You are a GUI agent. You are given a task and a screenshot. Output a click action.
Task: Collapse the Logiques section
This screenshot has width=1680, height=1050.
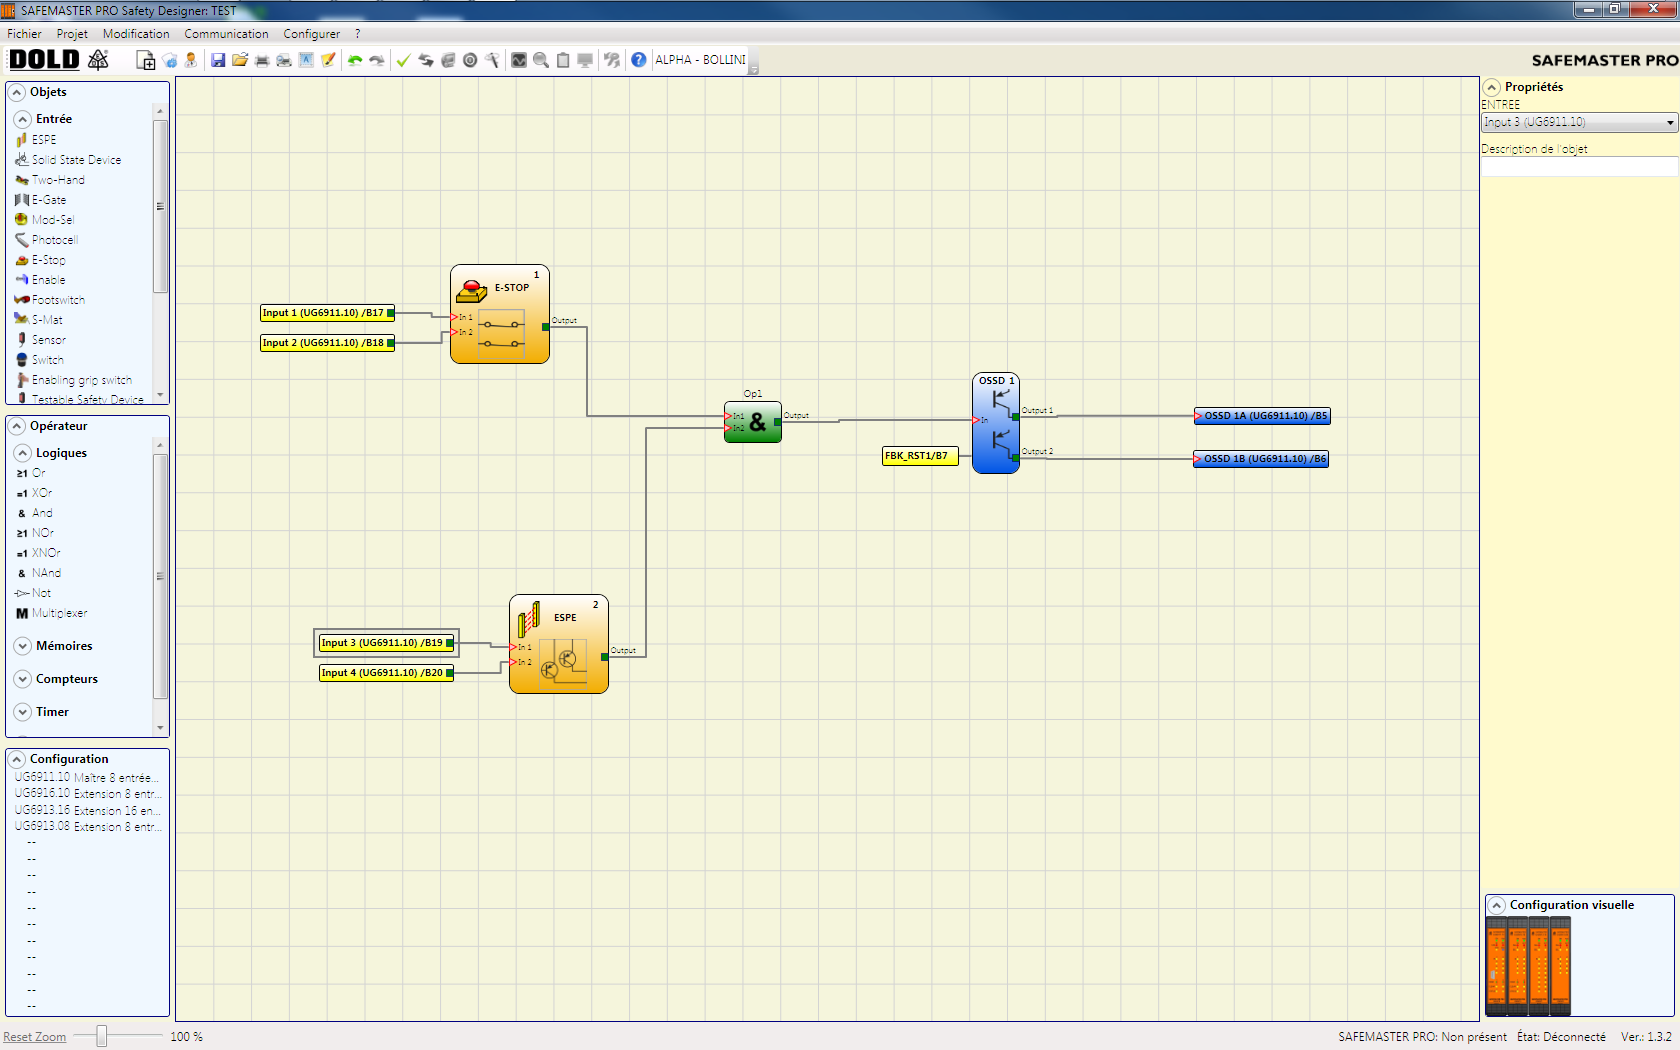(x=22, y=453)
